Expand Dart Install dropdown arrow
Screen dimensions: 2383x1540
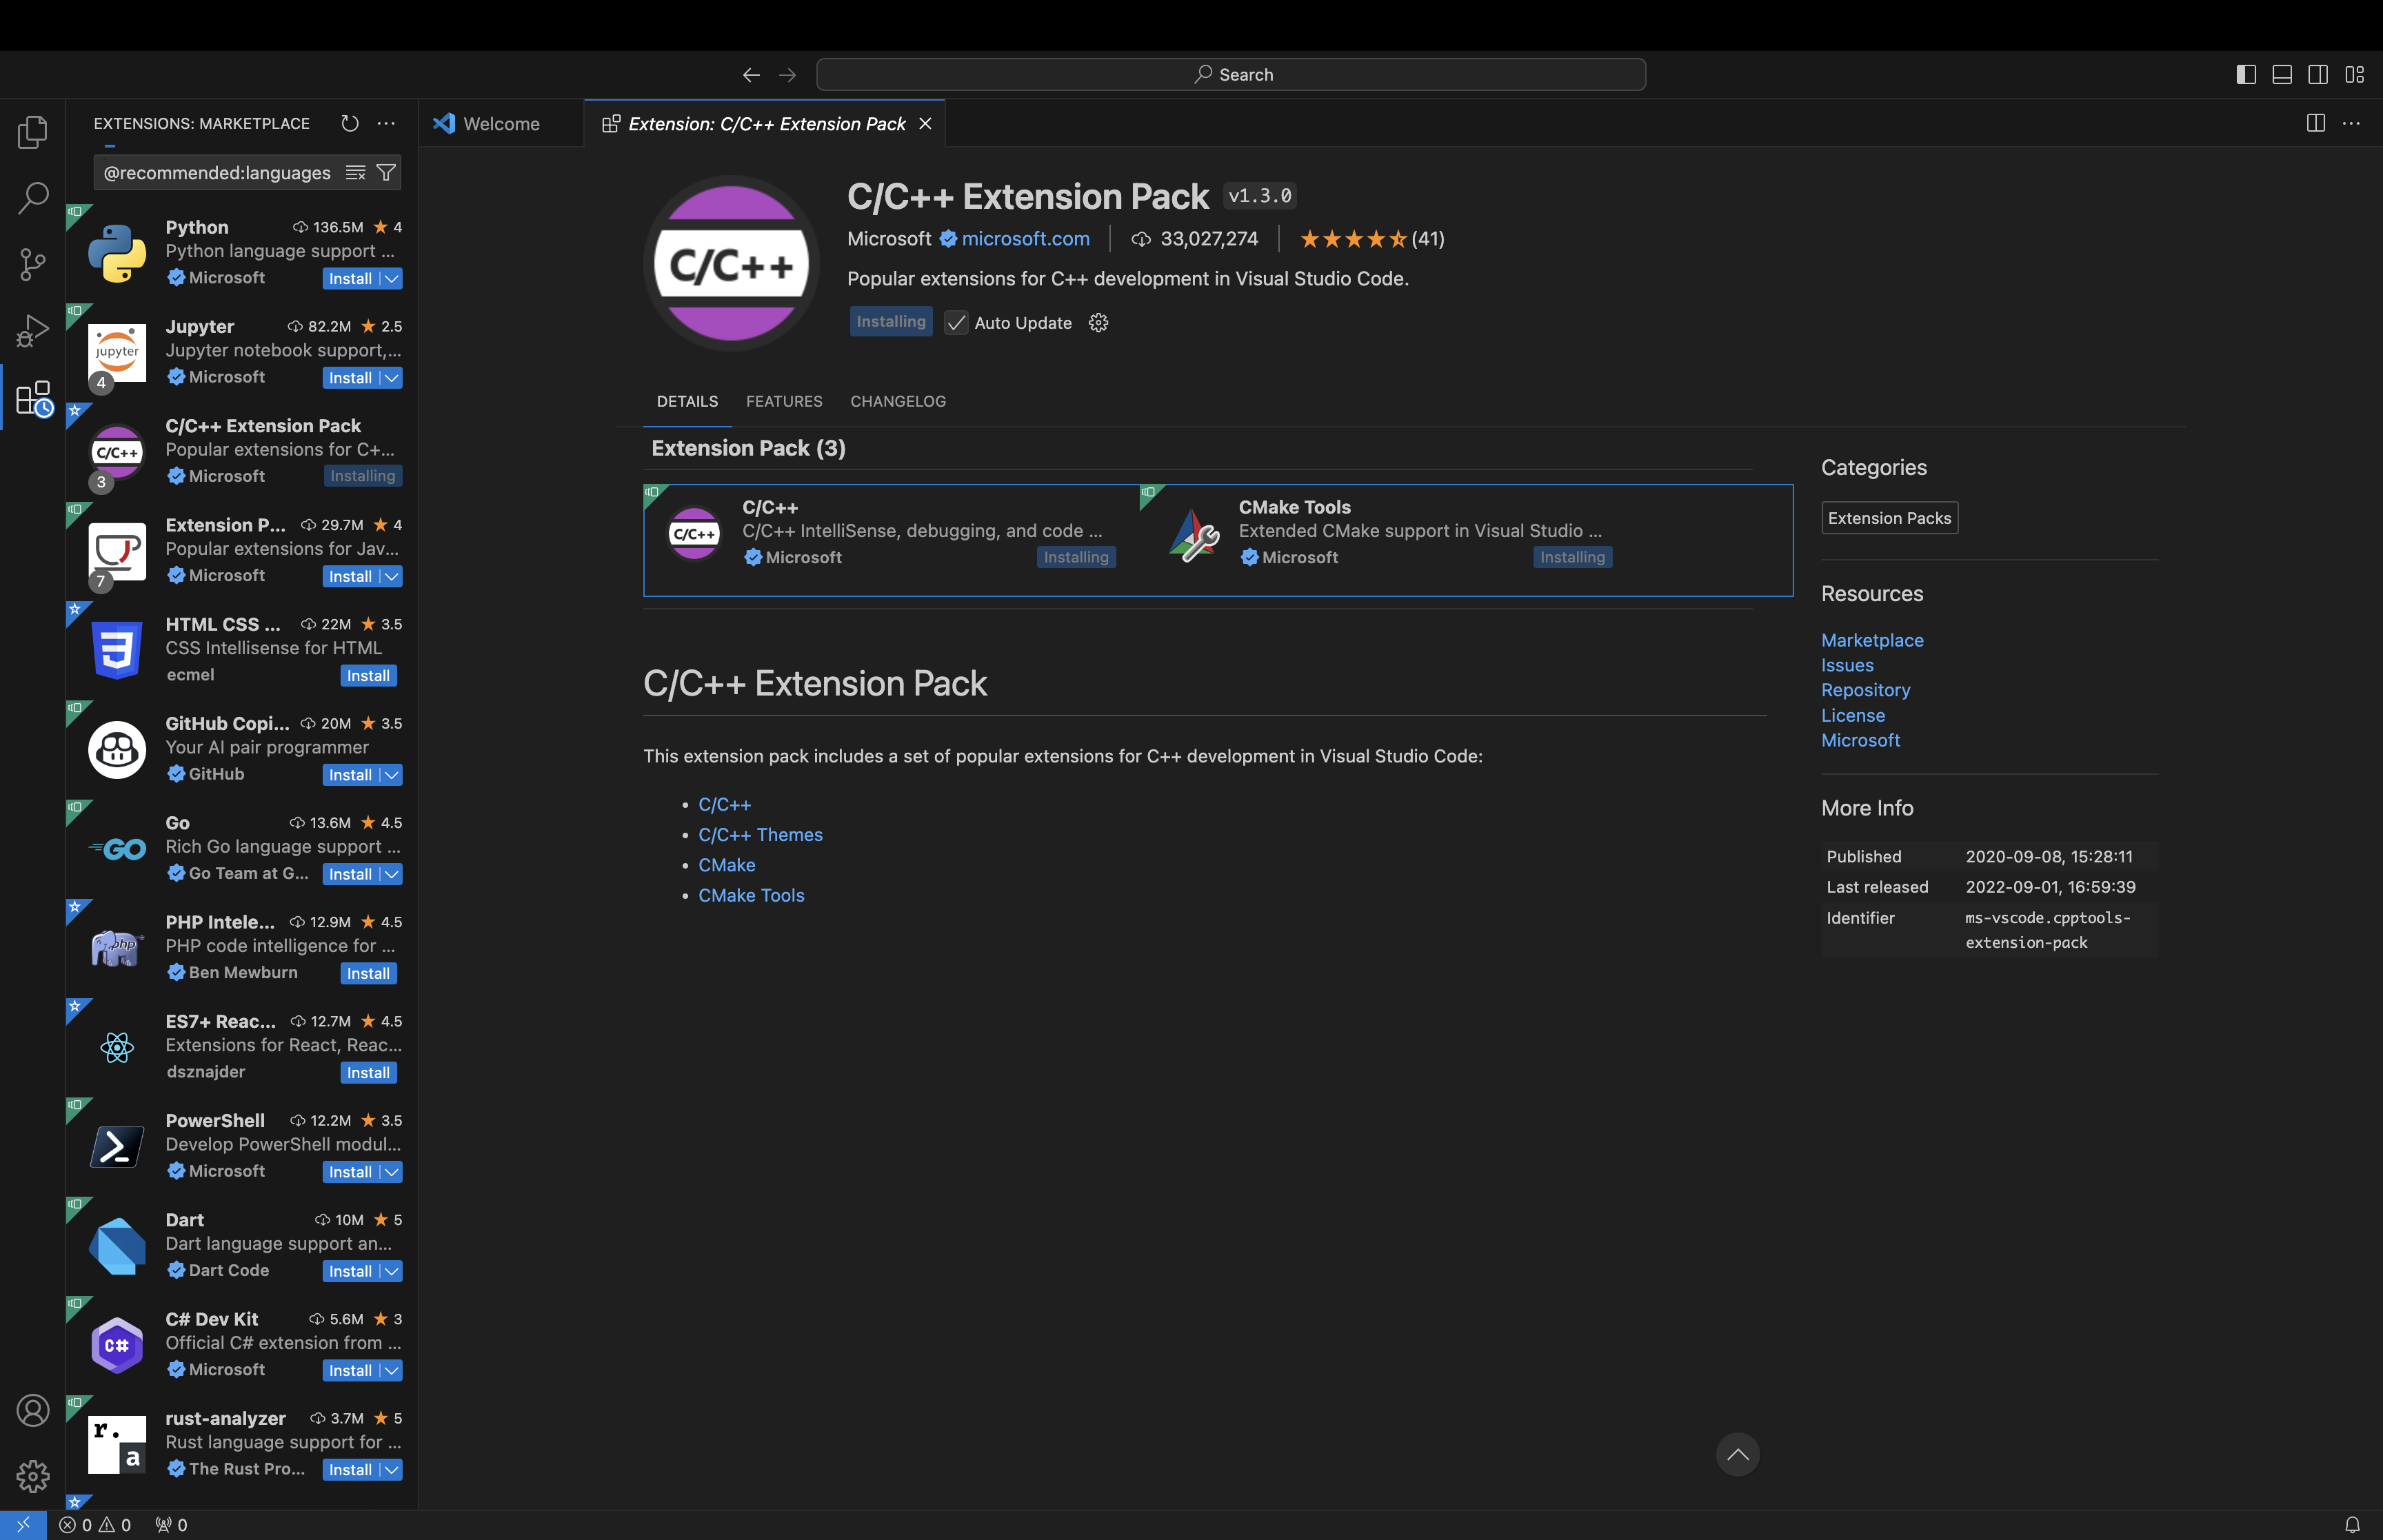pyautogui.click(x=392, y=1271)
